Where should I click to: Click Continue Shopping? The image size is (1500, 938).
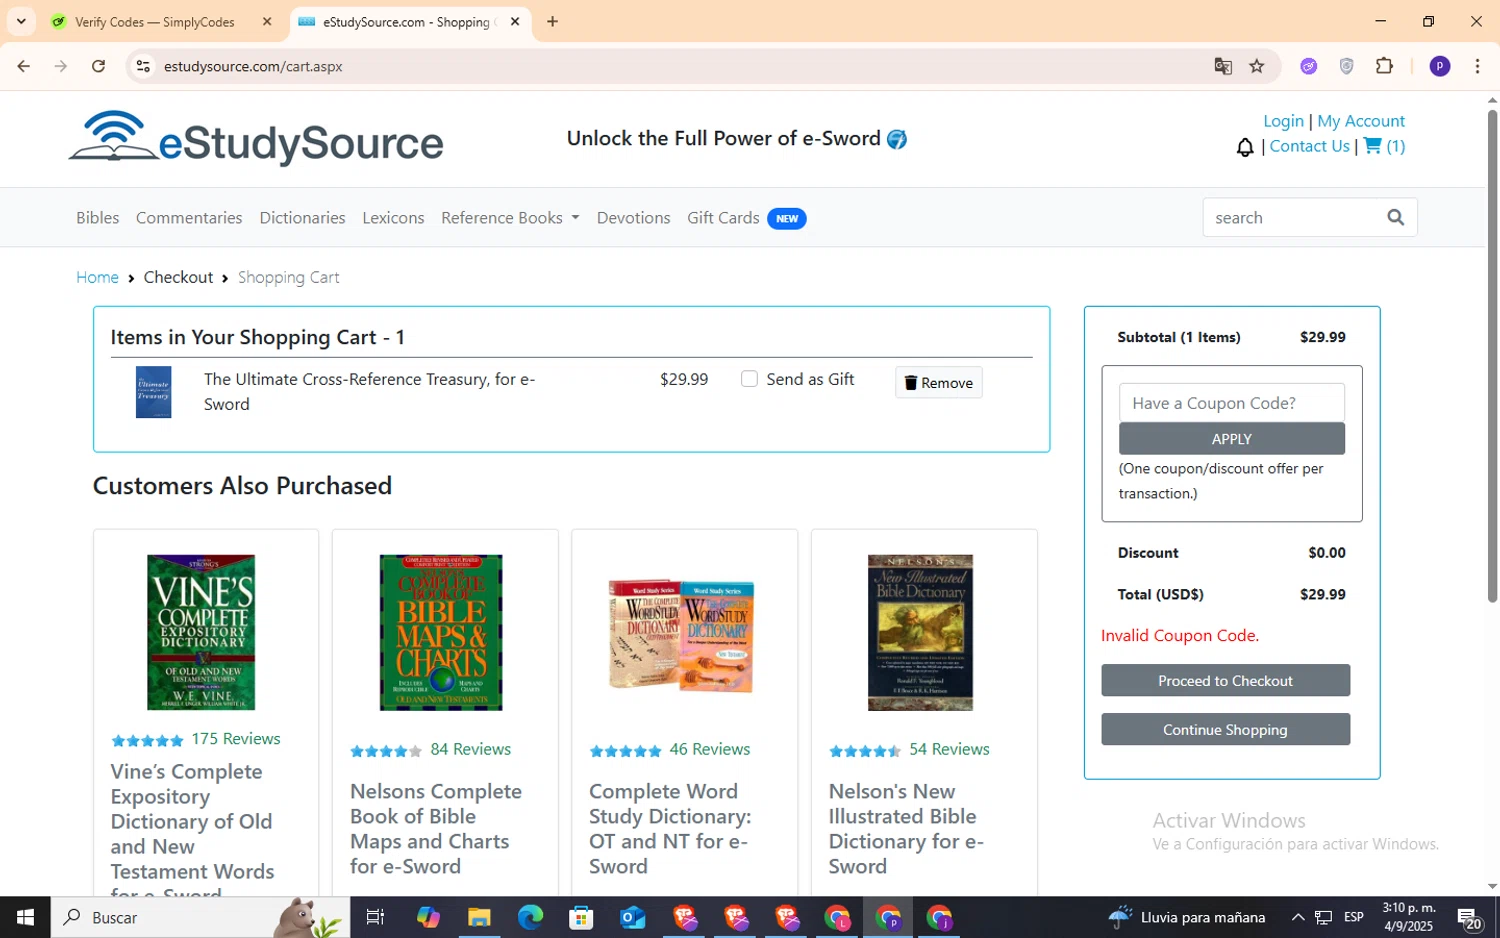click(1225, 729)
